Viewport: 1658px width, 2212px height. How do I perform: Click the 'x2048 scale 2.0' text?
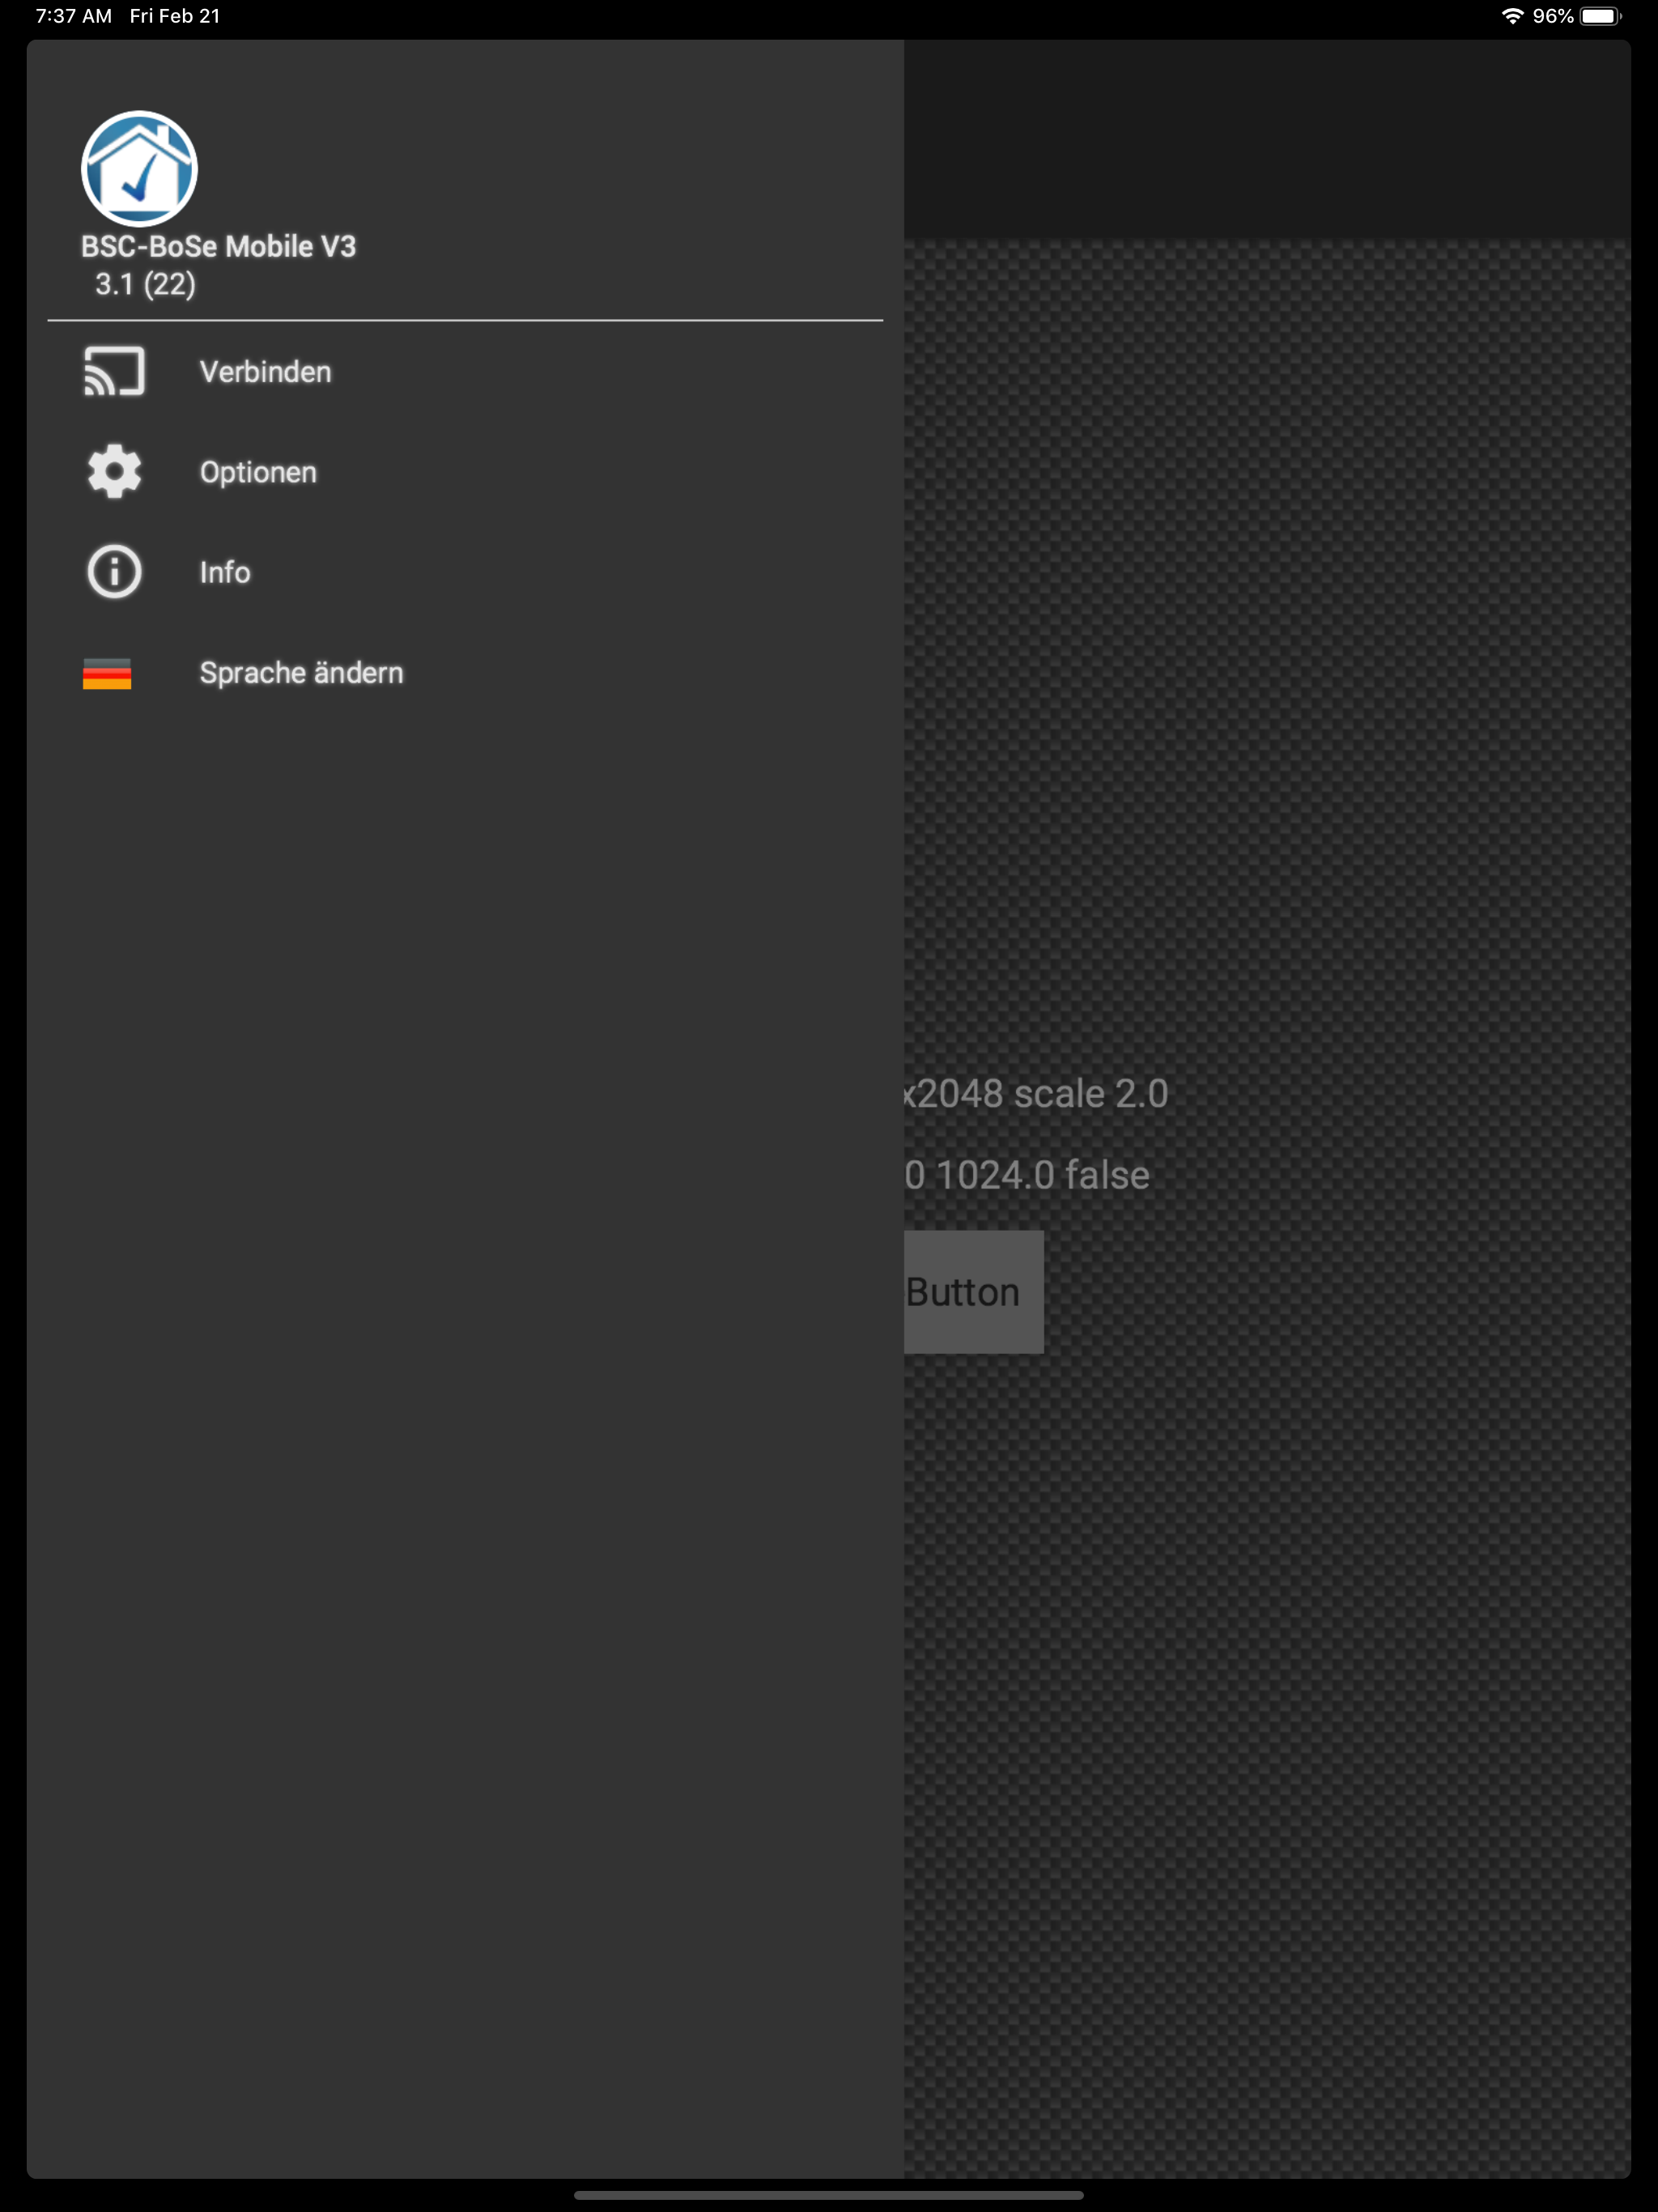pyautogui.click(x=1036, y=1094)
